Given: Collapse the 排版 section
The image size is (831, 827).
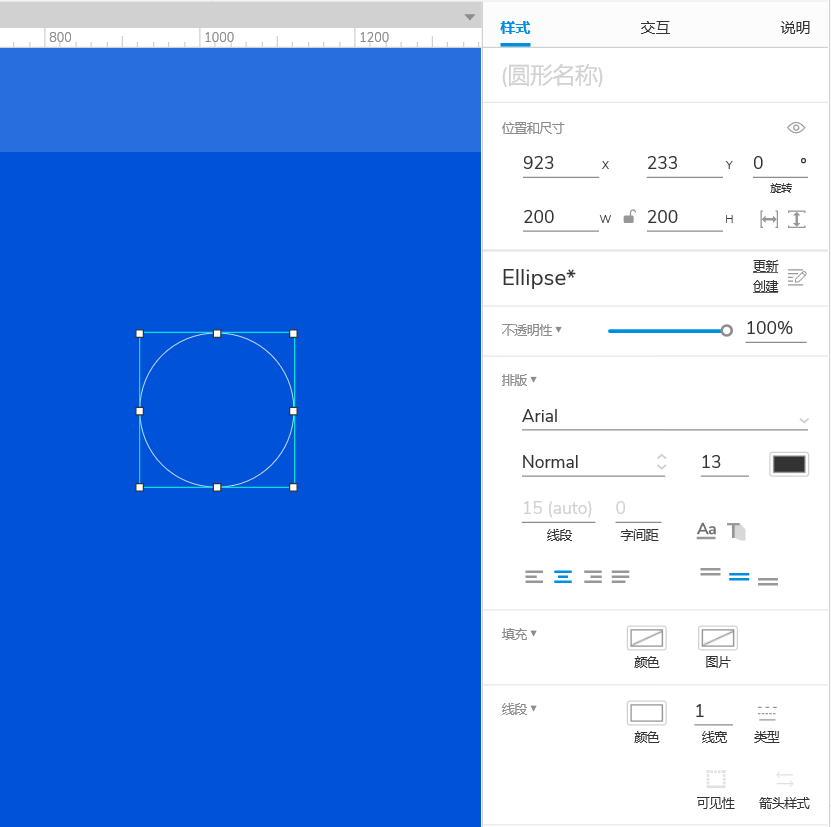Looking at the screenshot, I should pyautogui.click(x=519, y=380).
